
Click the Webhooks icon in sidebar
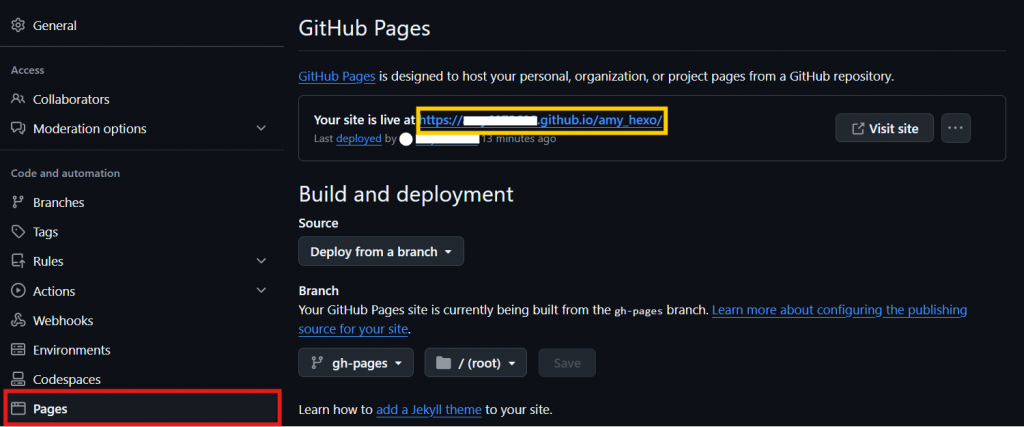click(18, 321)
